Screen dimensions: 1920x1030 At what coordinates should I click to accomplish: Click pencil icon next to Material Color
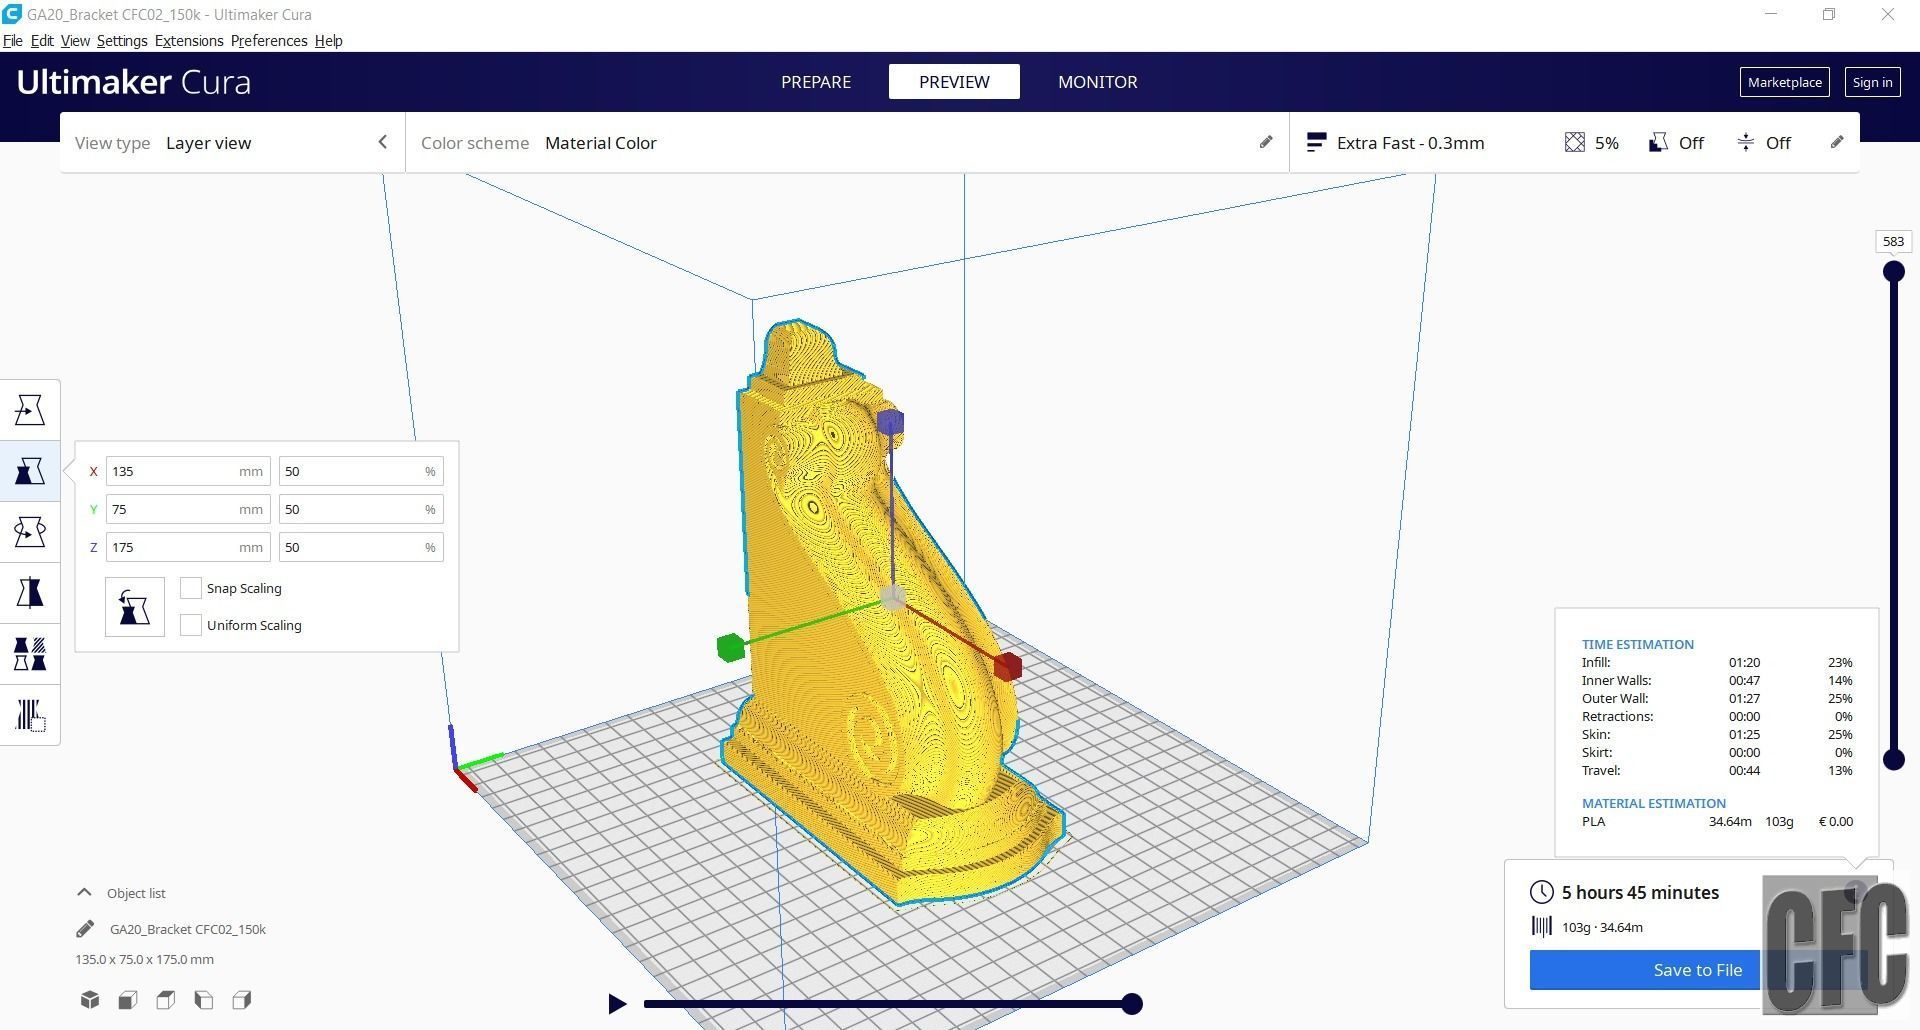1266,142
